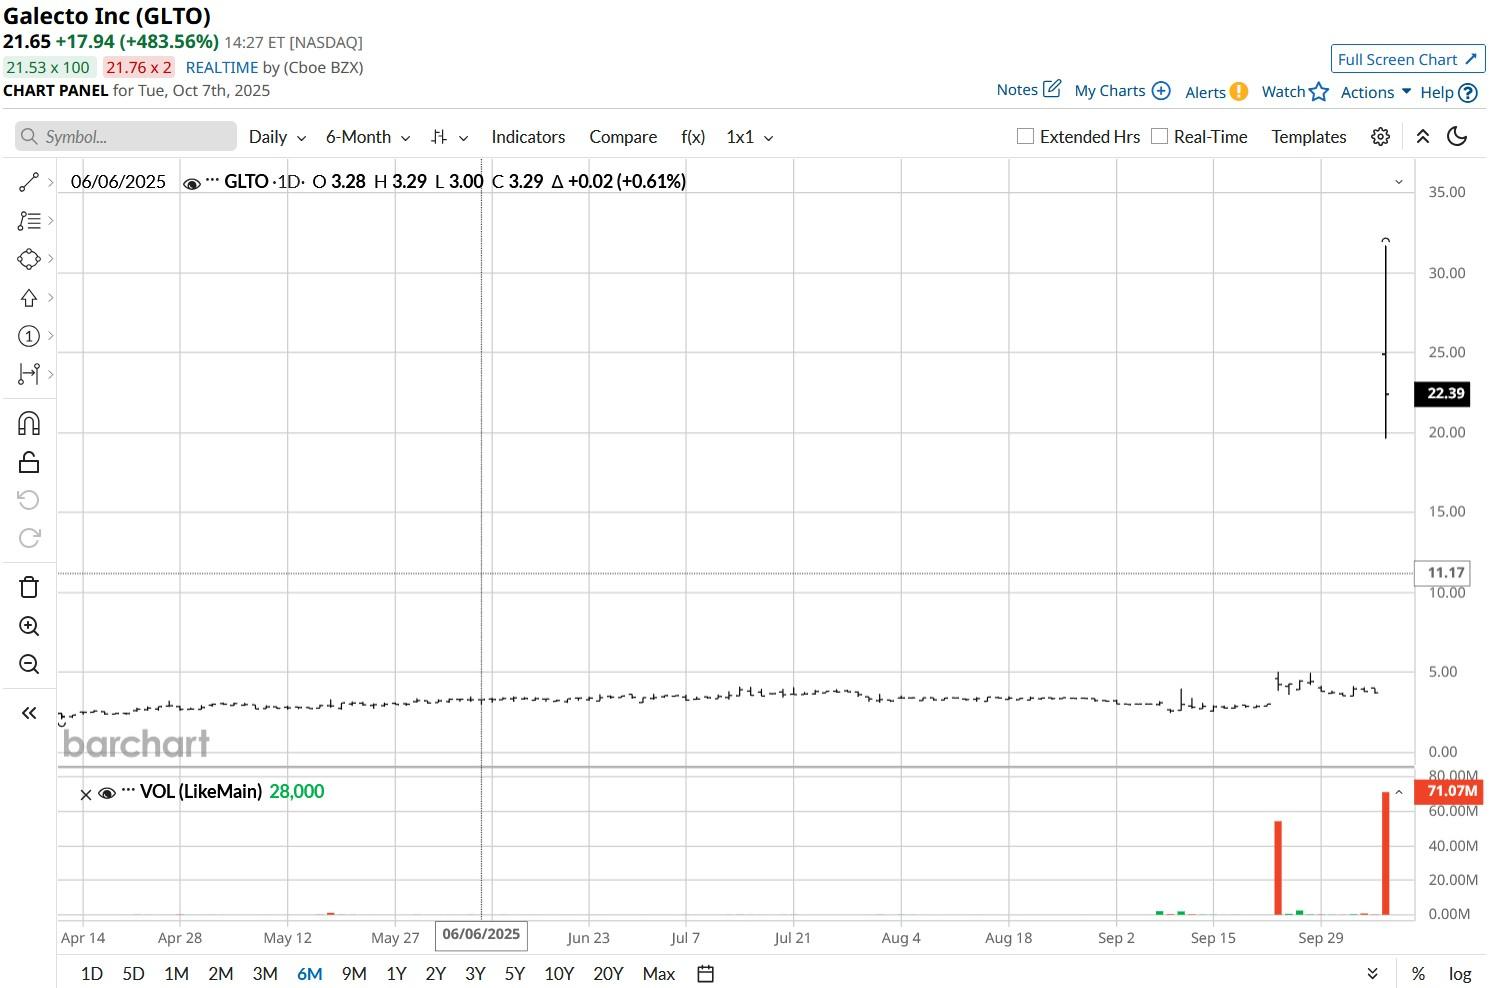Select the 5Y range tab
1491x988 pixels.
pyautogui.click(x=514, y=974)
